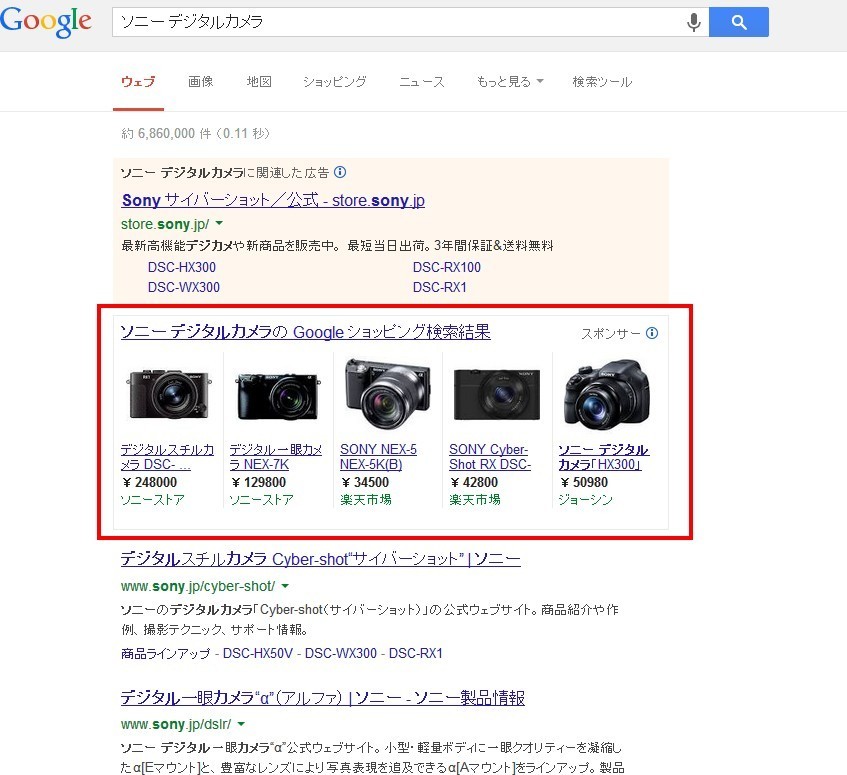Expand the もっと見る dropdown
847x775 pixels.
[x=510, y=82]
